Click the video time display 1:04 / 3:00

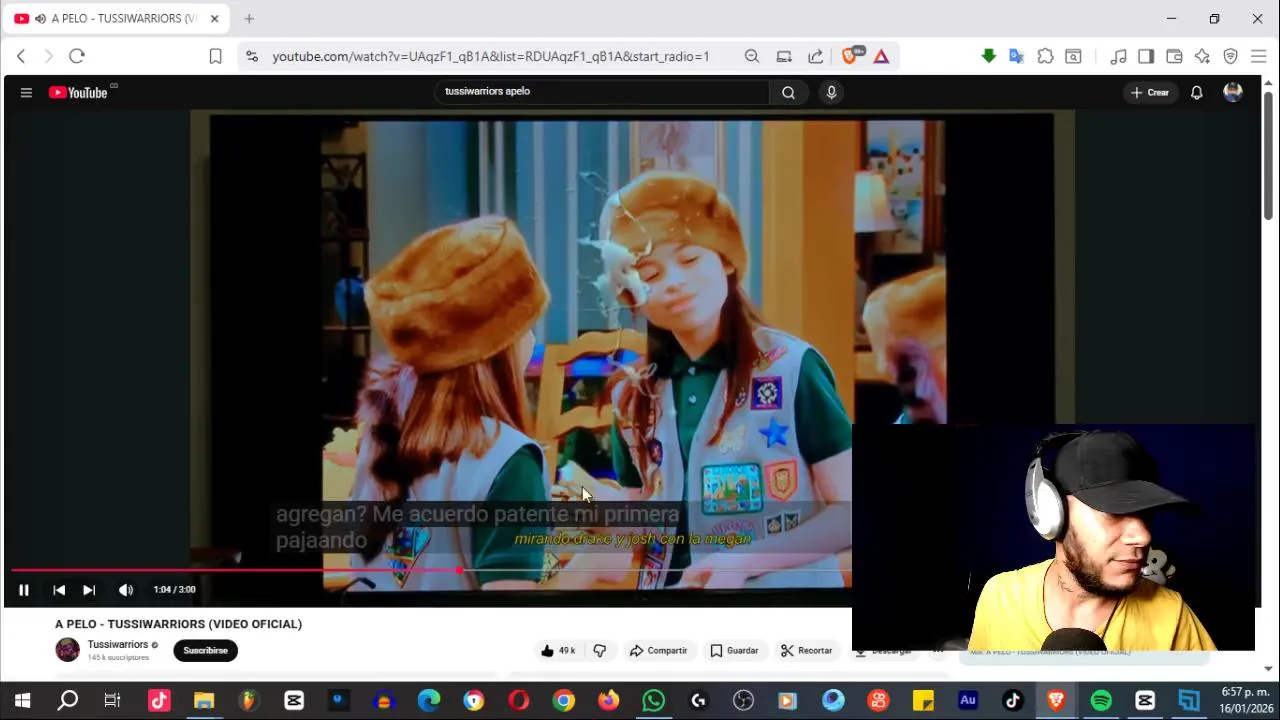coord(174,590)
